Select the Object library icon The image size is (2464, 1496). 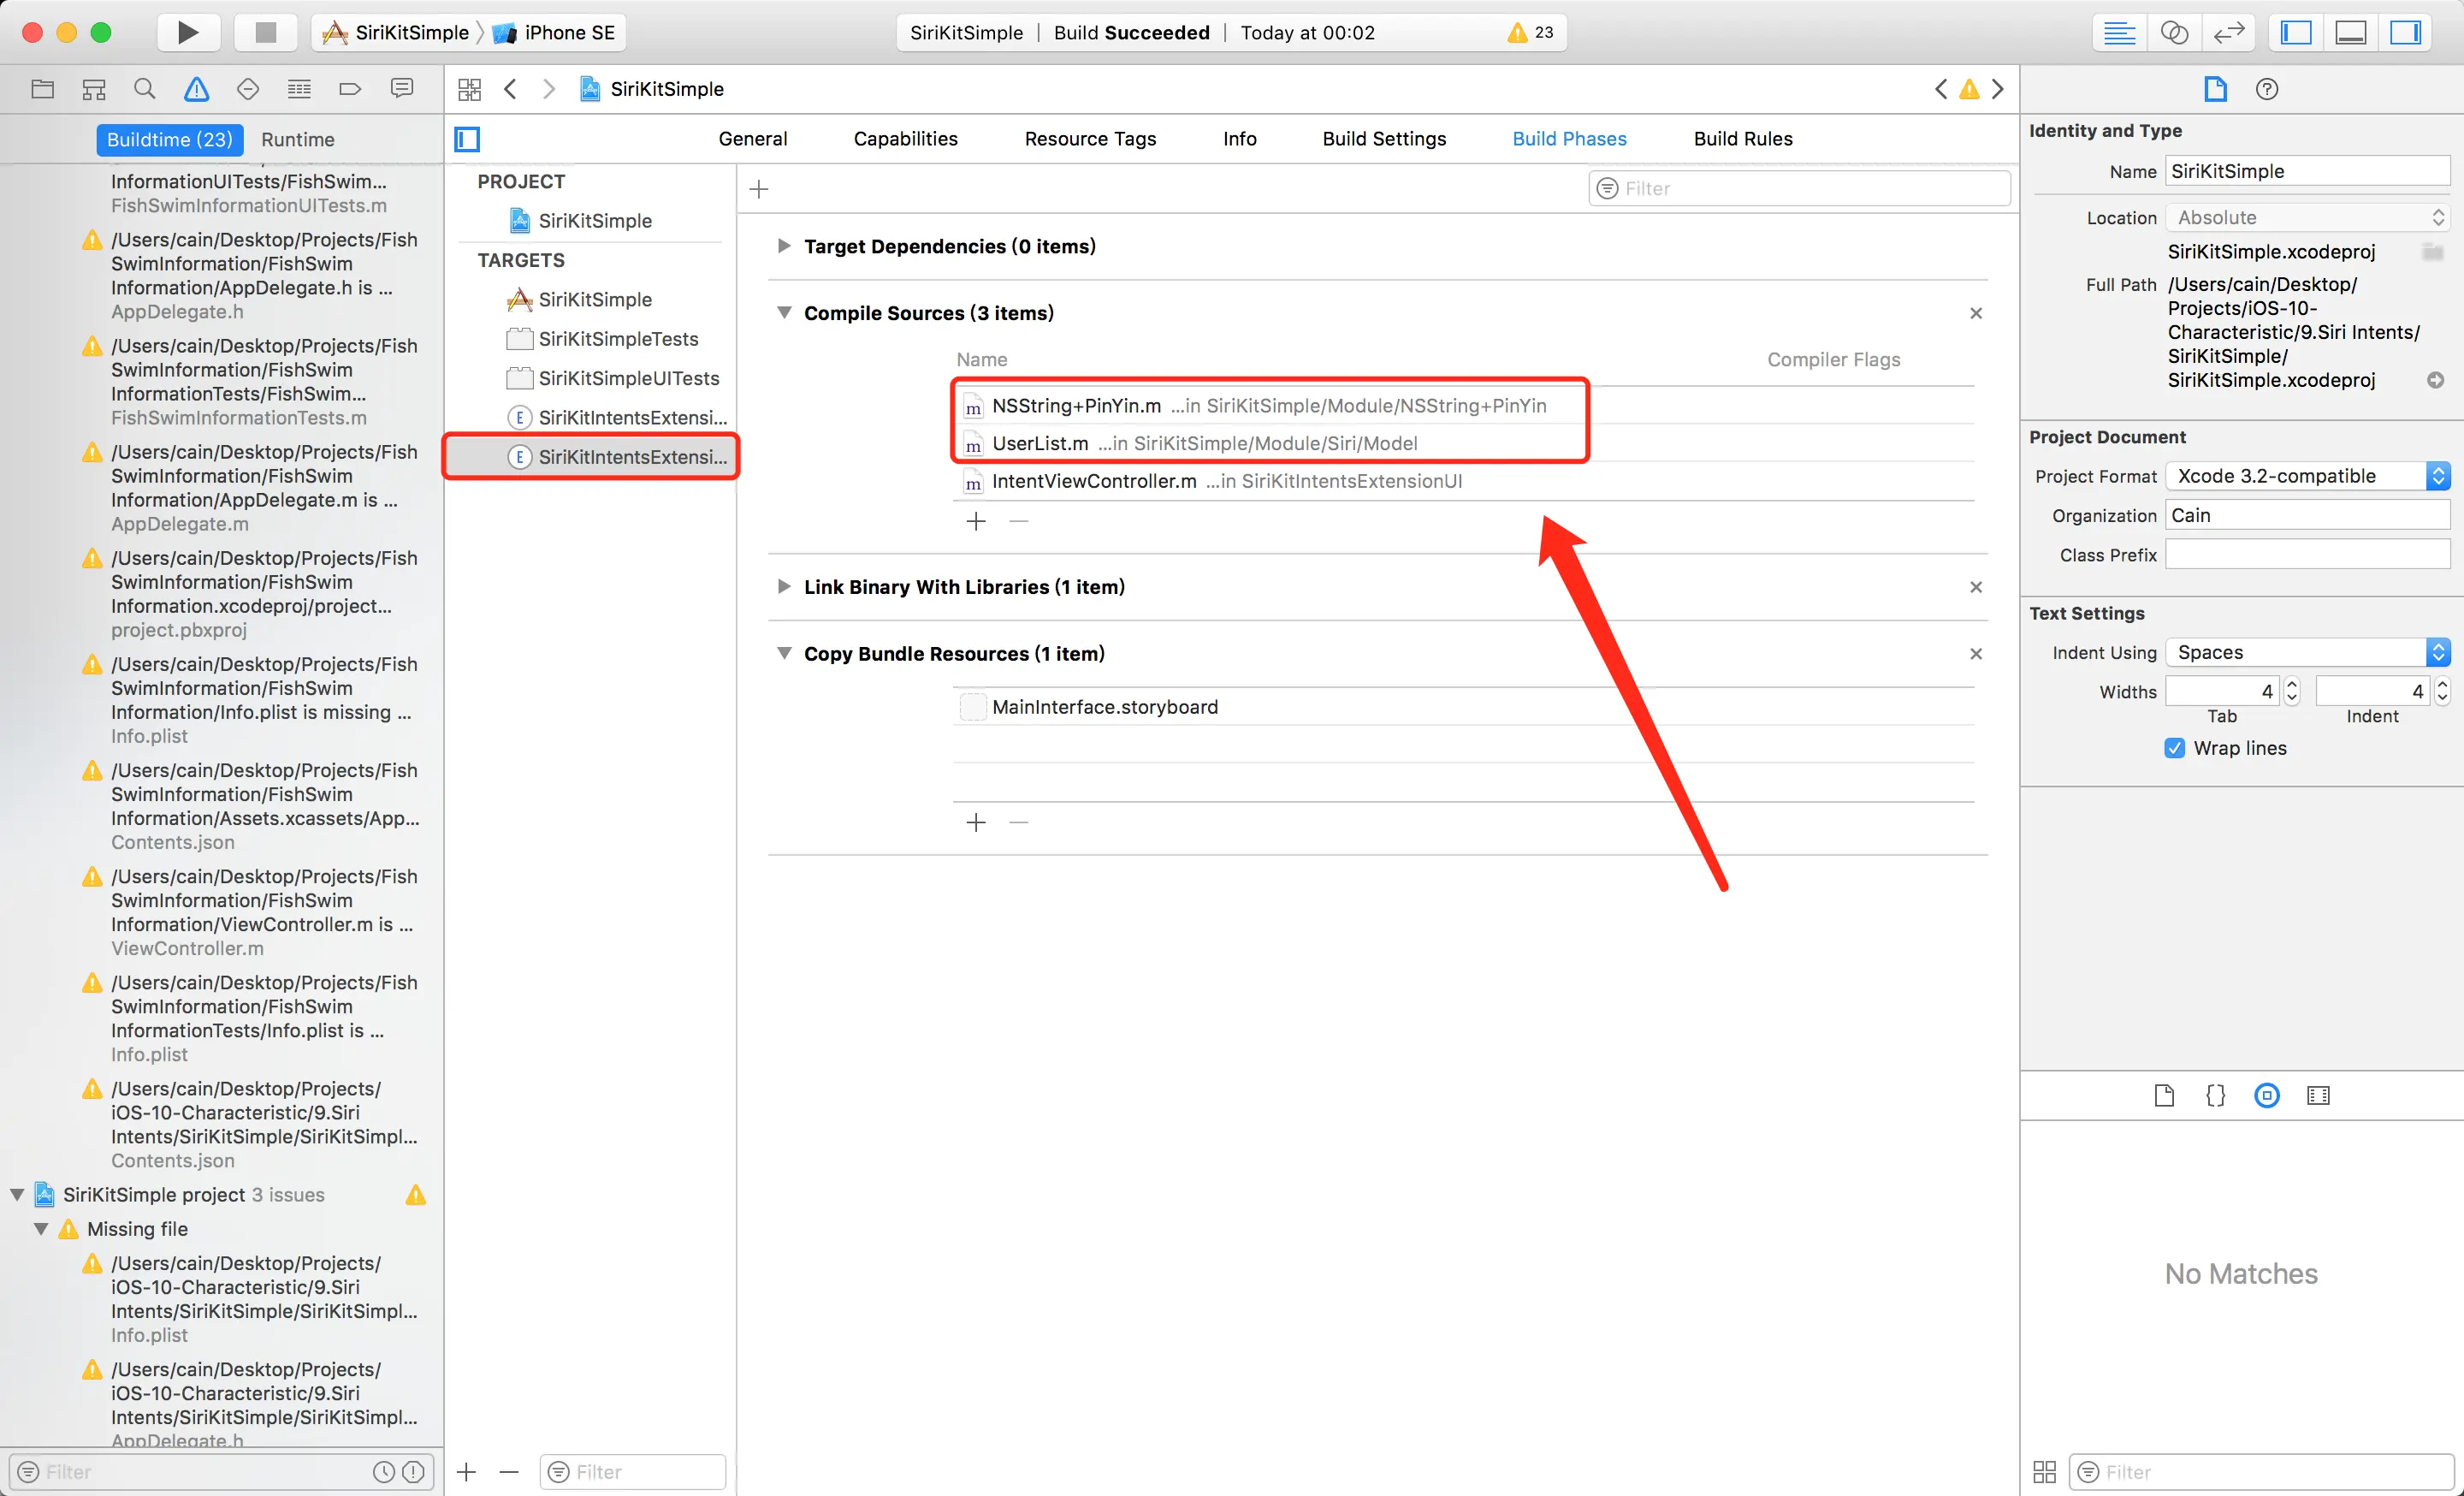2266,1095
